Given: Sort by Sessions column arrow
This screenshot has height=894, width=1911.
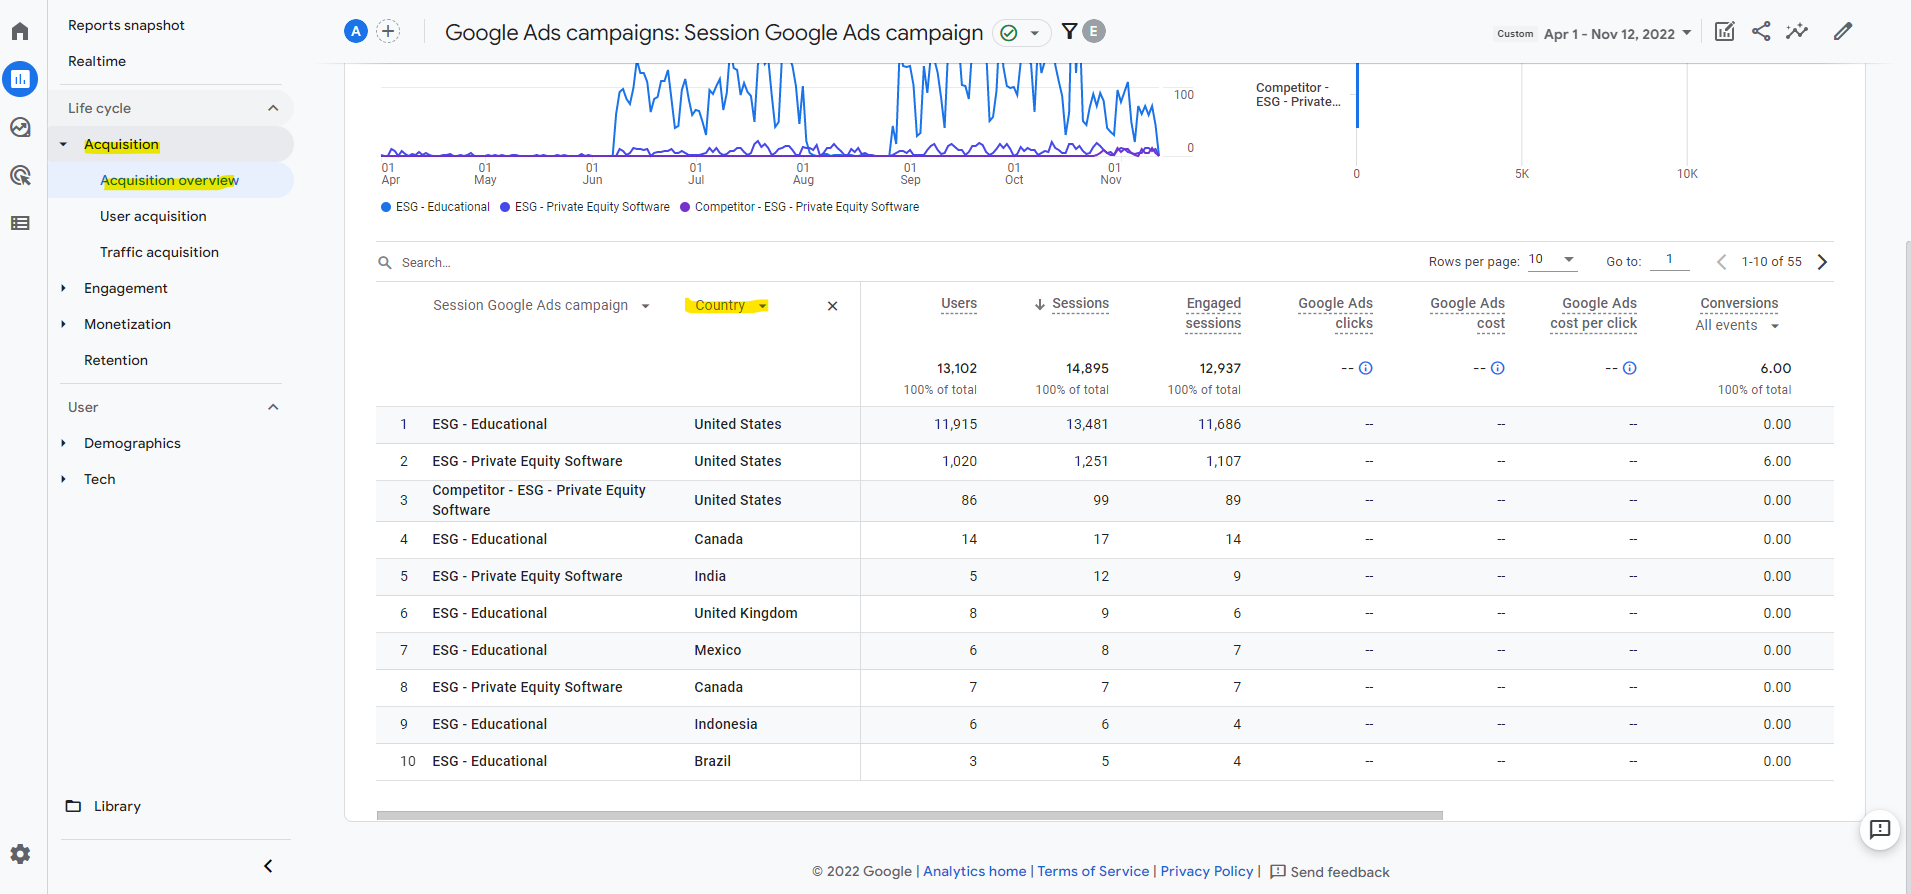Looking at the screenshot, I should [x=1040, y=304].
